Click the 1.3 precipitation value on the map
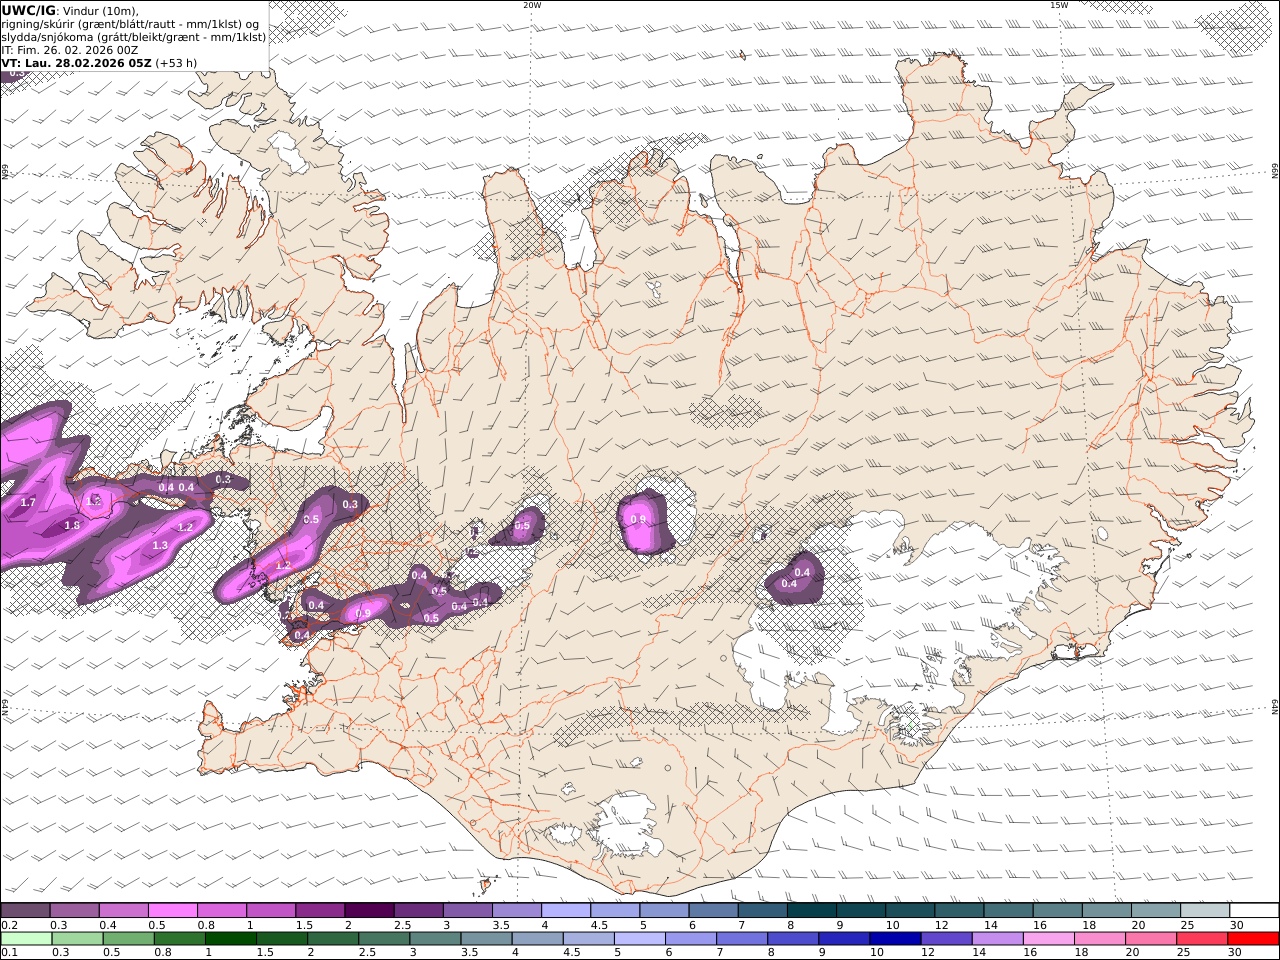This screenshot has width=1280, height=960. tap(160, 545)
